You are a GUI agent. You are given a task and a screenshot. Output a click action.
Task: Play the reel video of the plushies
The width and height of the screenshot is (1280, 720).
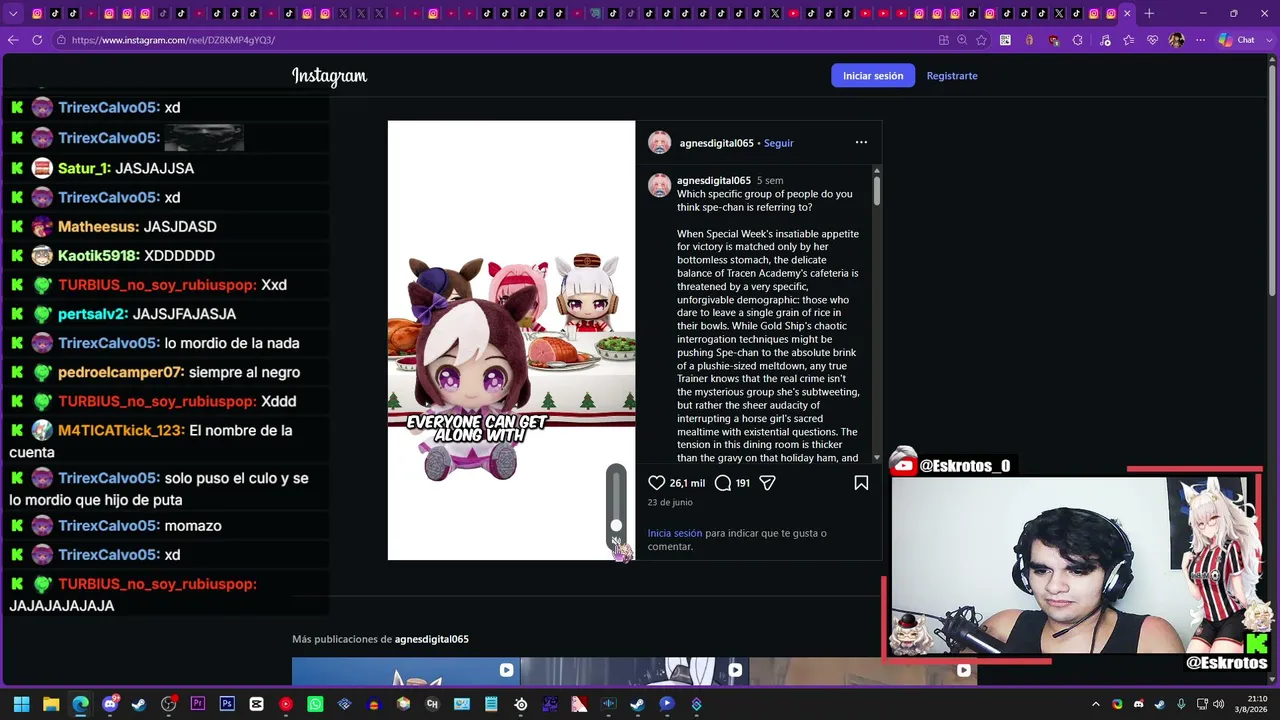(x=511, y=340)
